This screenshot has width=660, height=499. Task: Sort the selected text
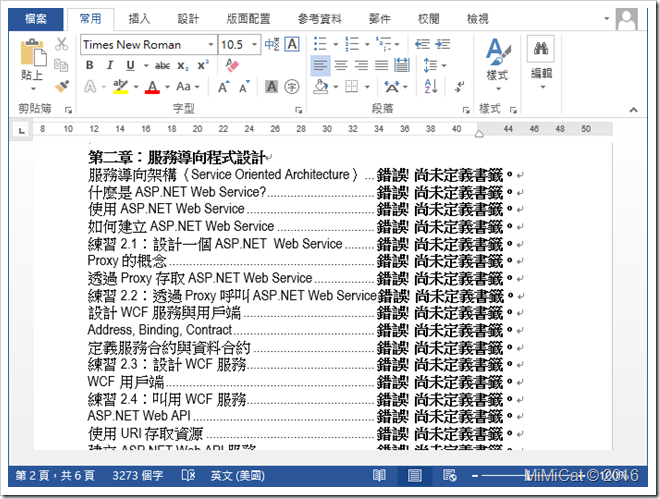coord(431,86)
